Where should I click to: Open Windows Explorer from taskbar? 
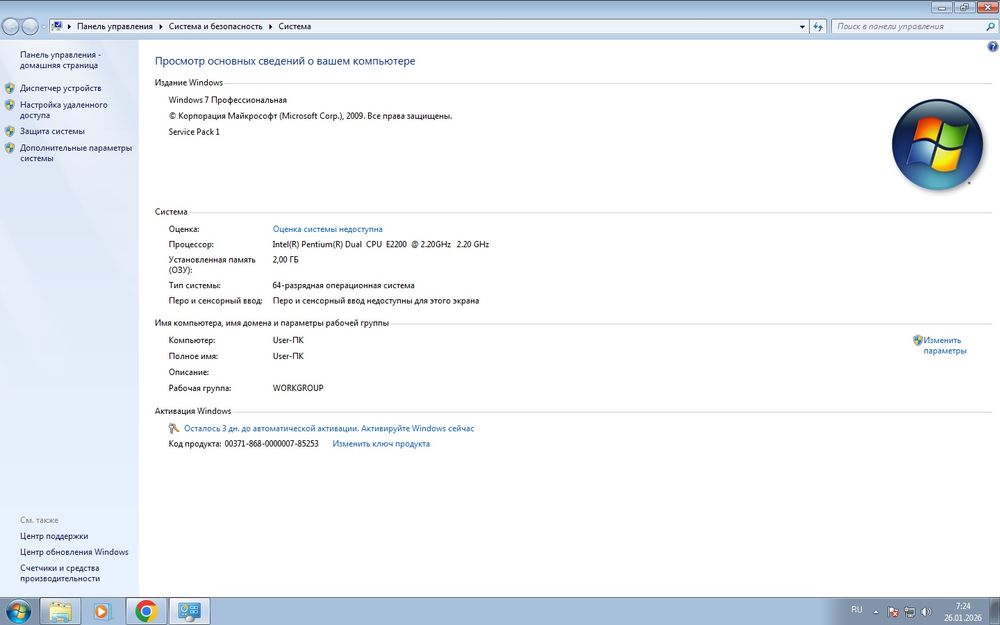point(61,612)
